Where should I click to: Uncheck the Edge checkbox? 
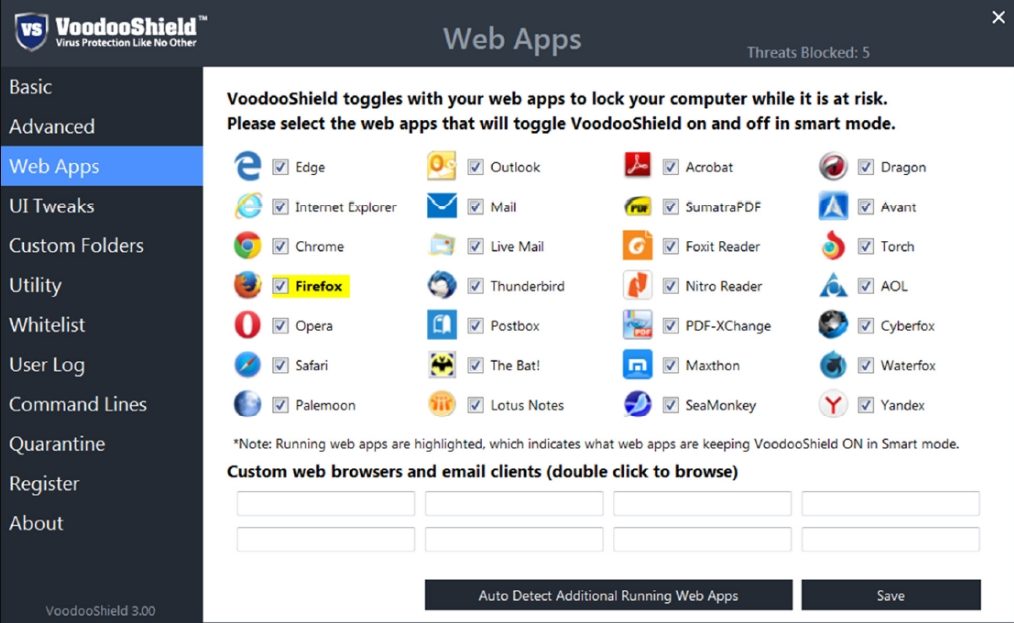point(280,167)
